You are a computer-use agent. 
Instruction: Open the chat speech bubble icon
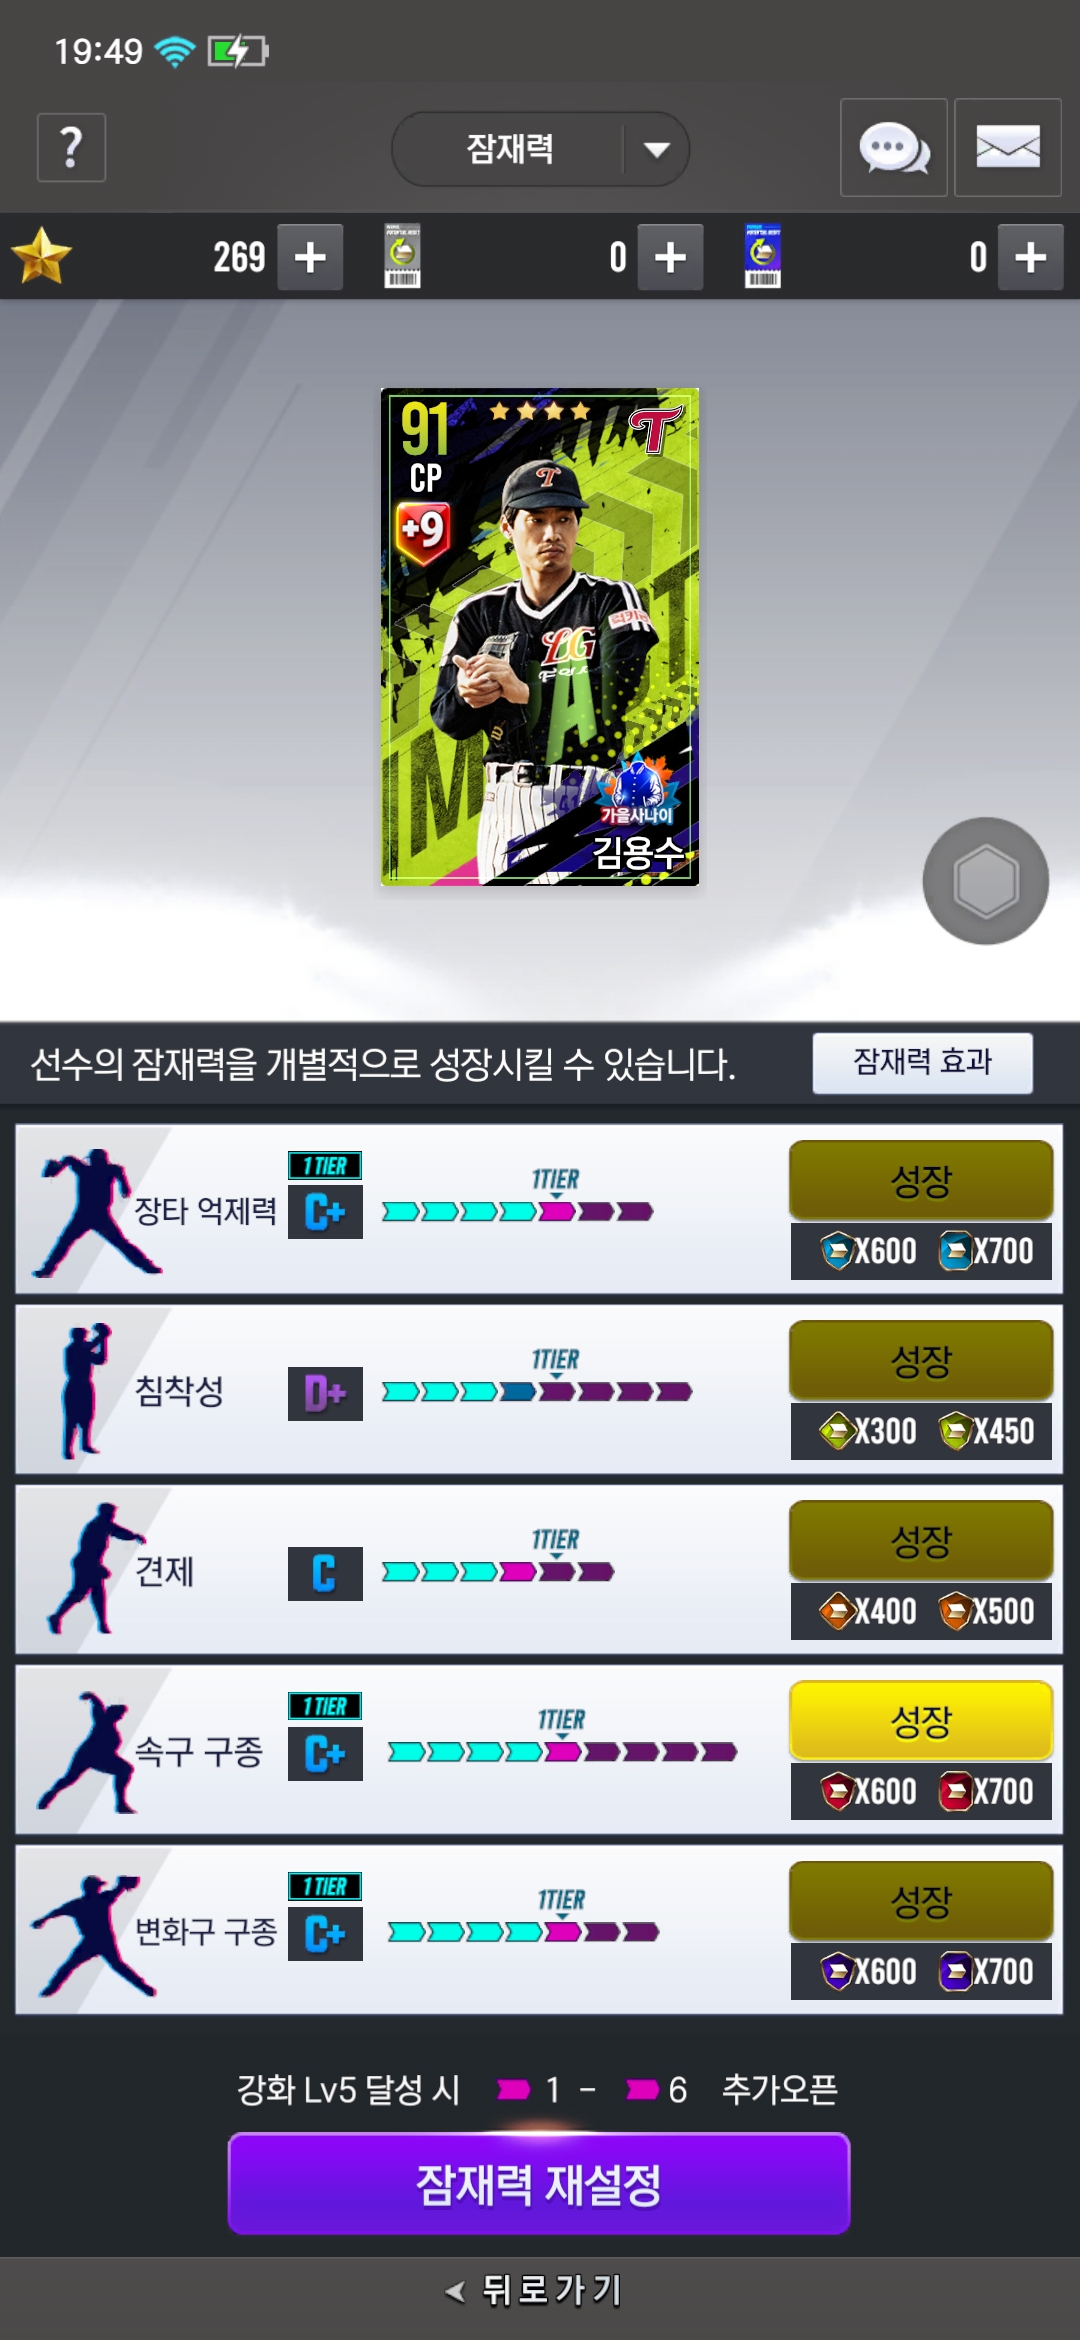(x=894, y=148)
